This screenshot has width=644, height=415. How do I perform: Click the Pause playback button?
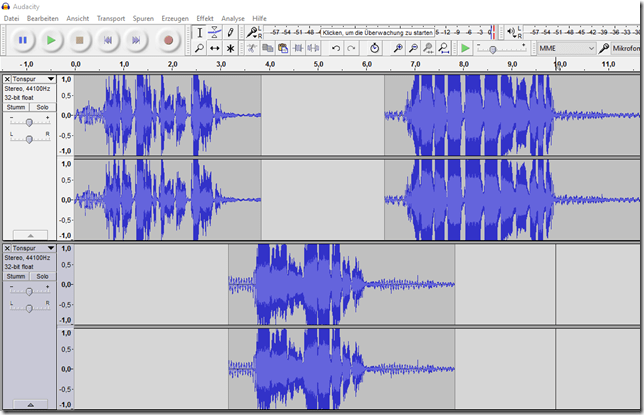tap(23, 40)
